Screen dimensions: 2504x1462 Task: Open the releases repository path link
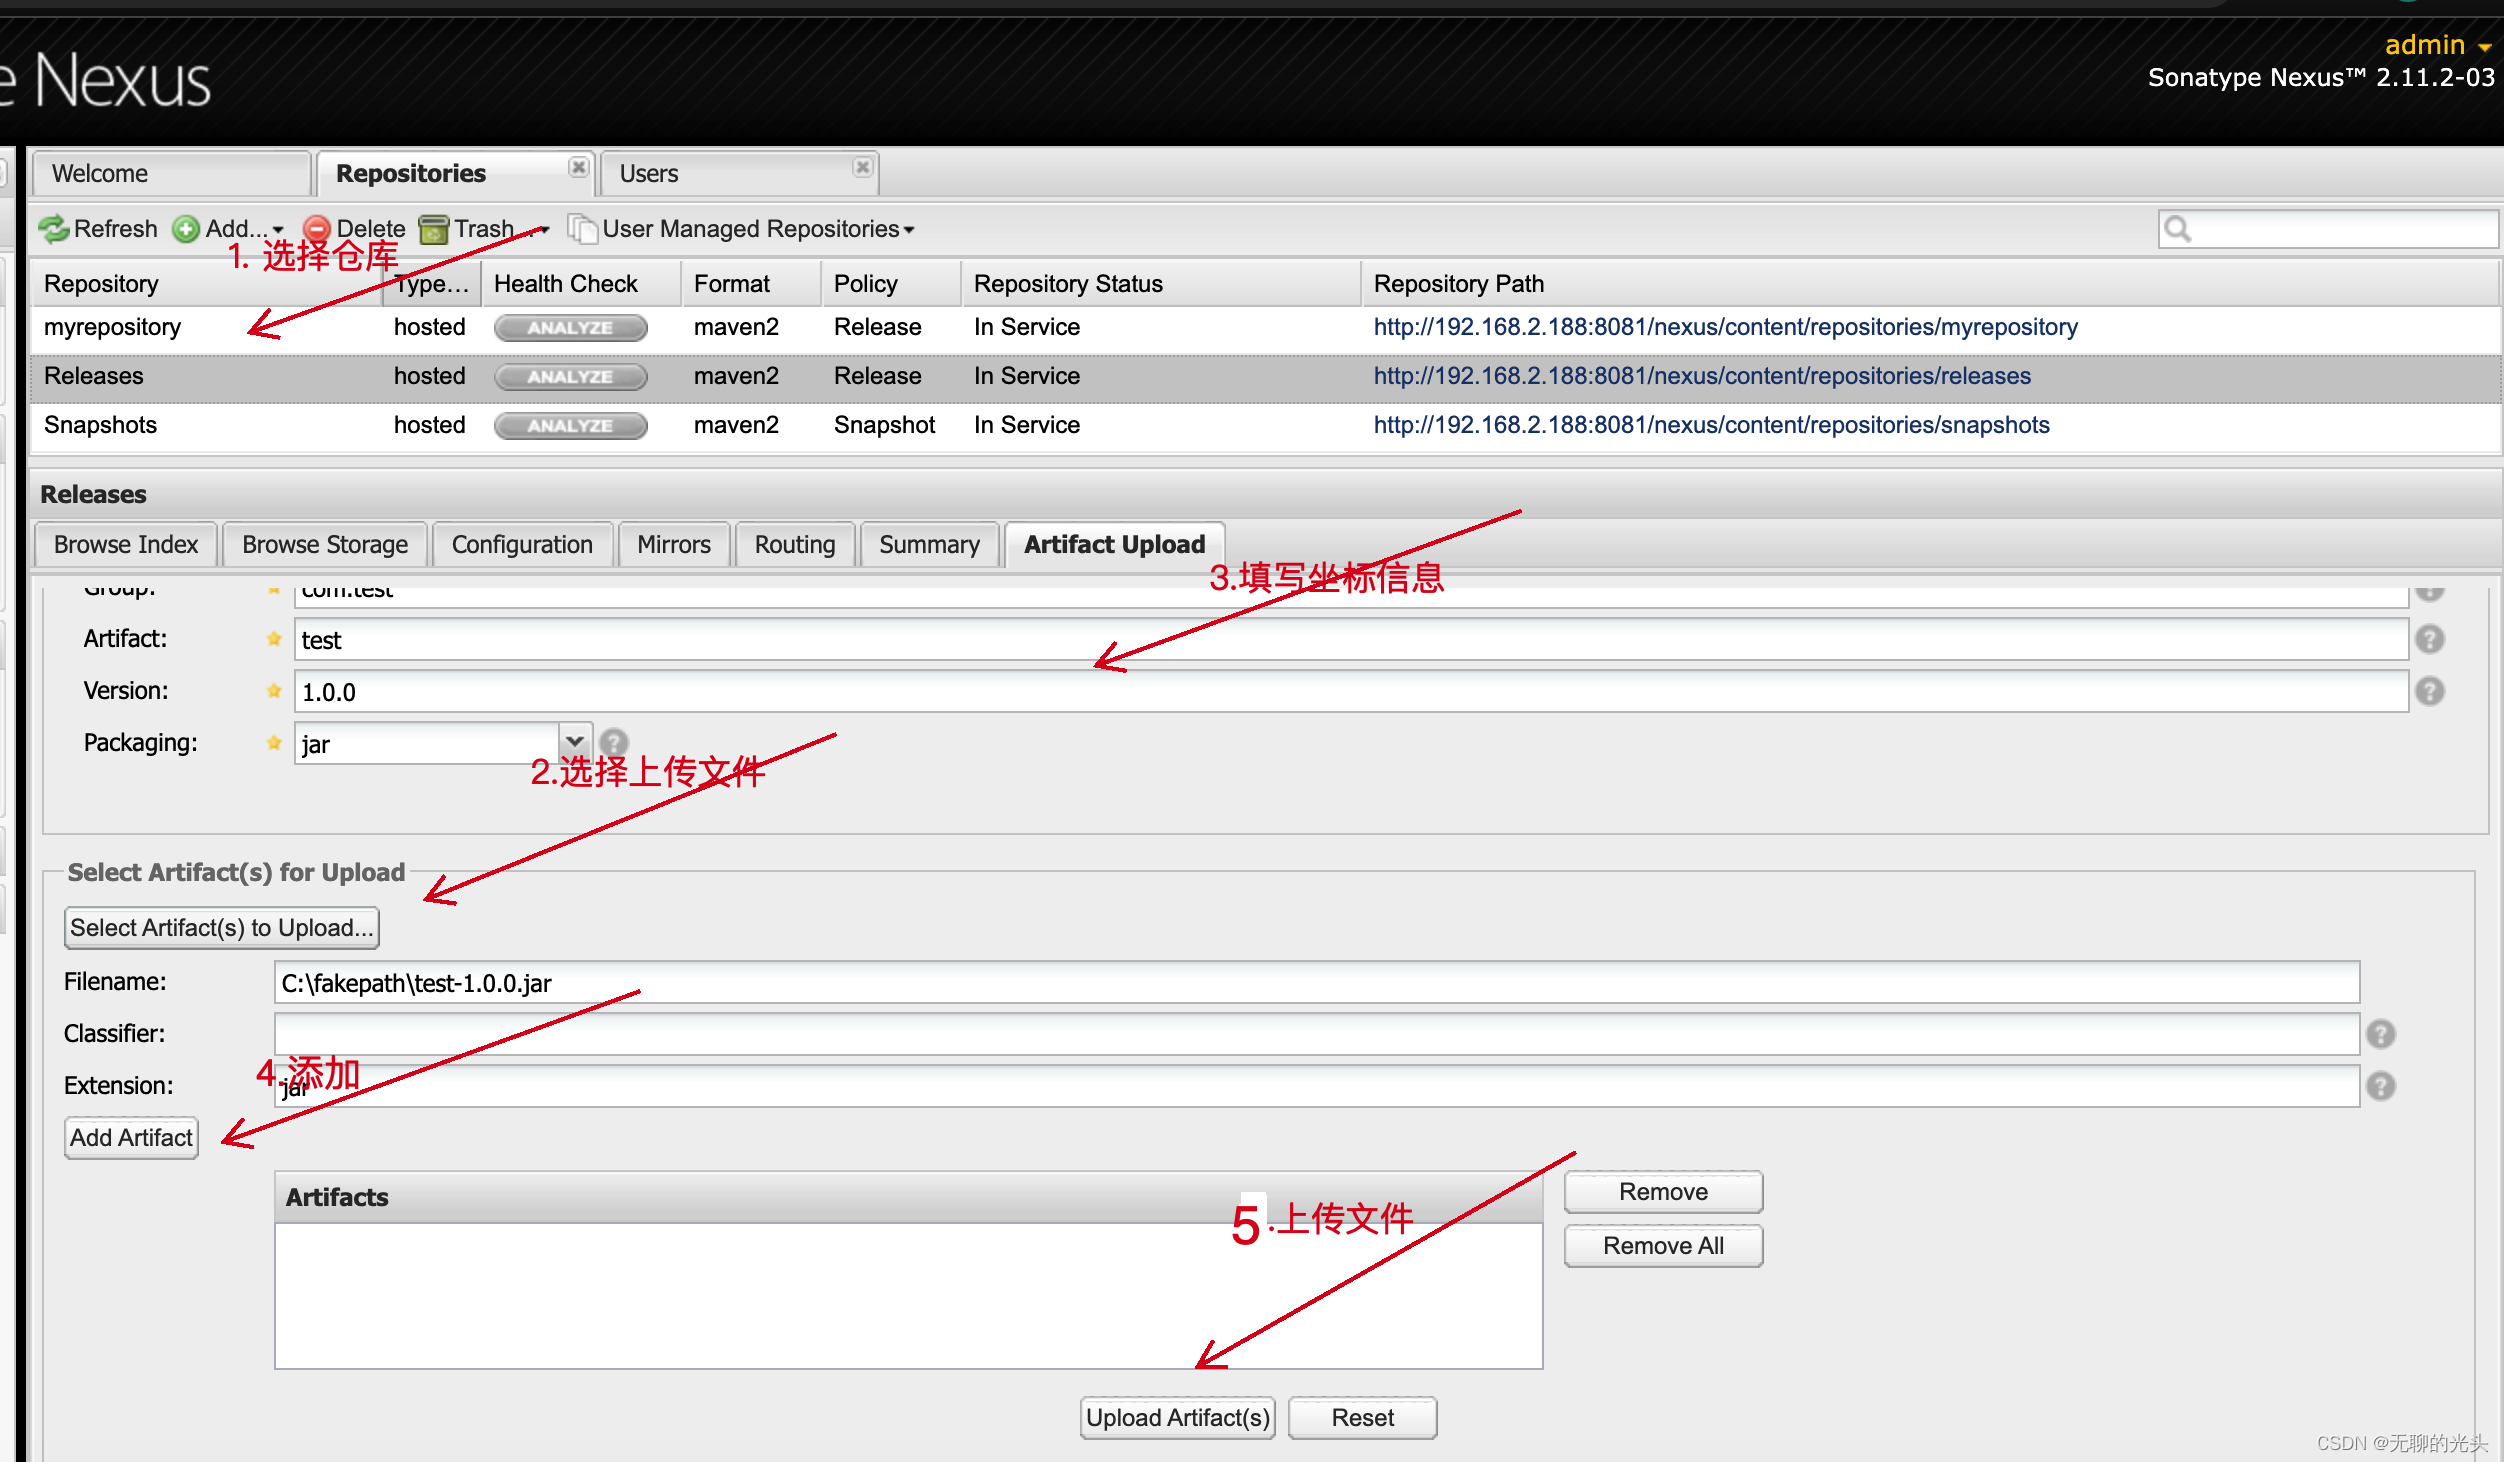(x=1702, y=377)
